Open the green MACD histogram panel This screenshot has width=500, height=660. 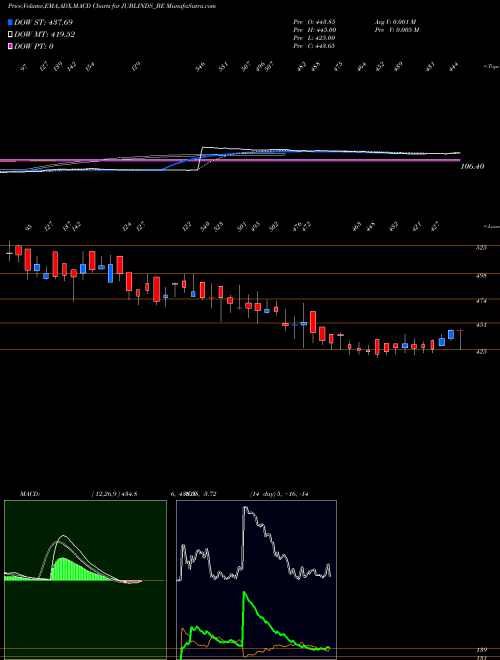(85, 580)
